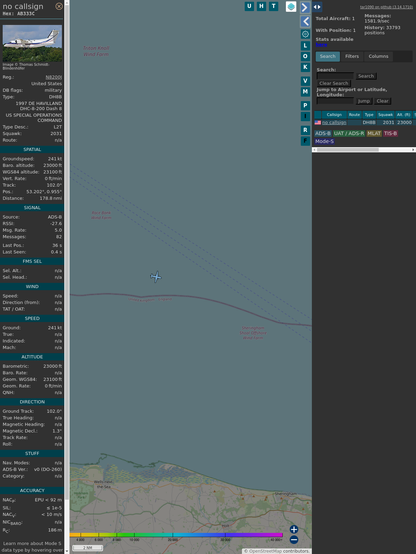This screenshot has height=554, width=416.
Task: Click the follow aircraft target icon
Action: click(305, 34)
